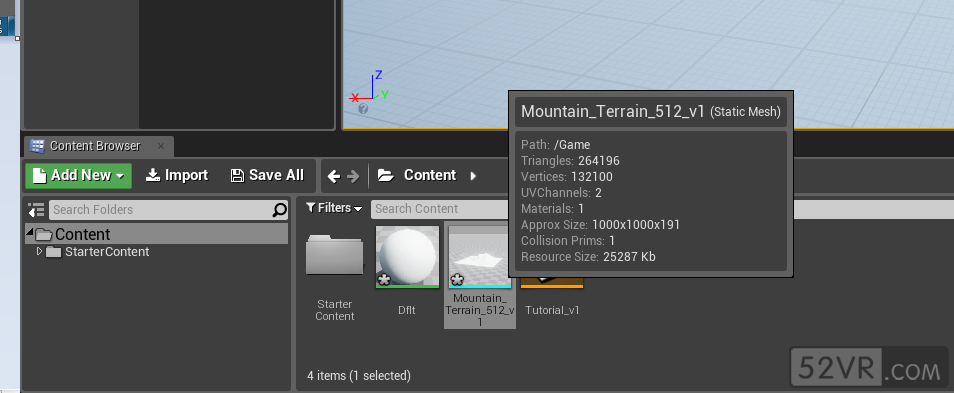This screenshot has width=954, height=393.
Task: Select the Content breadcrumb path
Action: coord(430,175)
